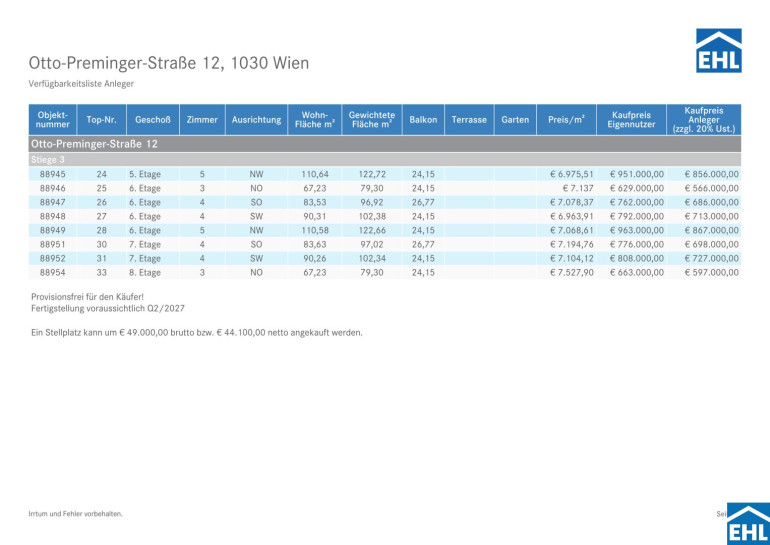Click the Terrasse column header

coord(469,119)
